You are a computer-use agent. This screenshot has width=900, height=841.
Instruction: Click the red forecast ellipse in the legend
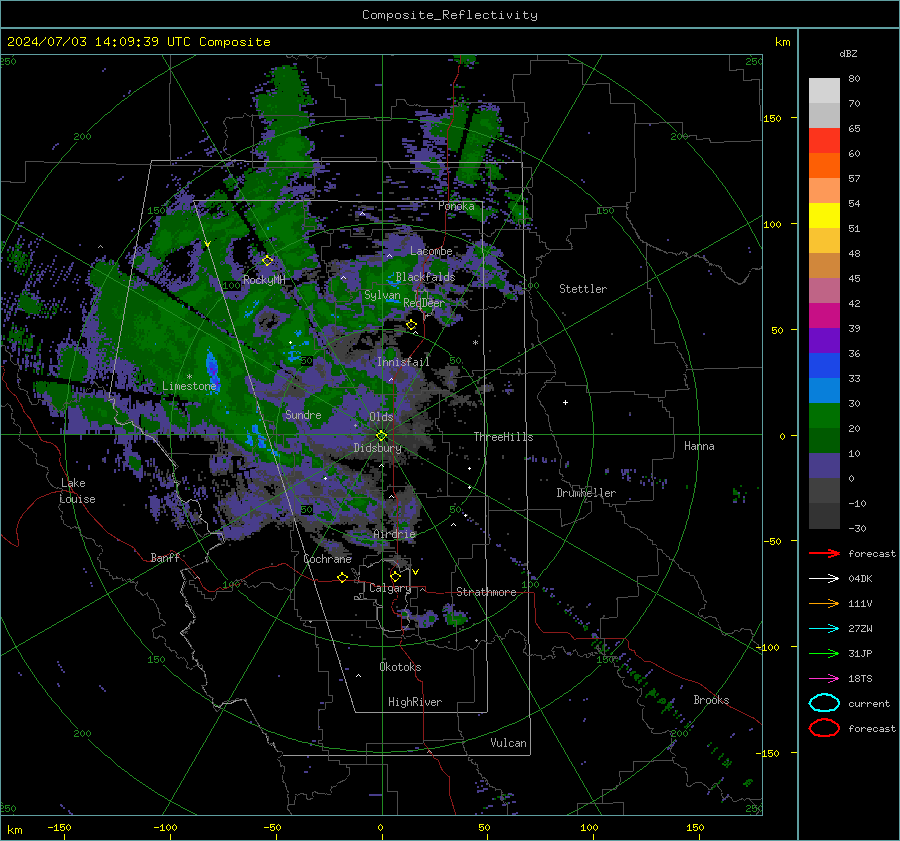(824, 728)
